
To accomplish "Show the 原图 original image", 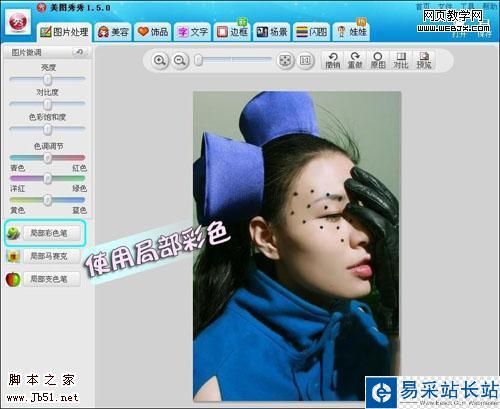I will coord(378,60).
